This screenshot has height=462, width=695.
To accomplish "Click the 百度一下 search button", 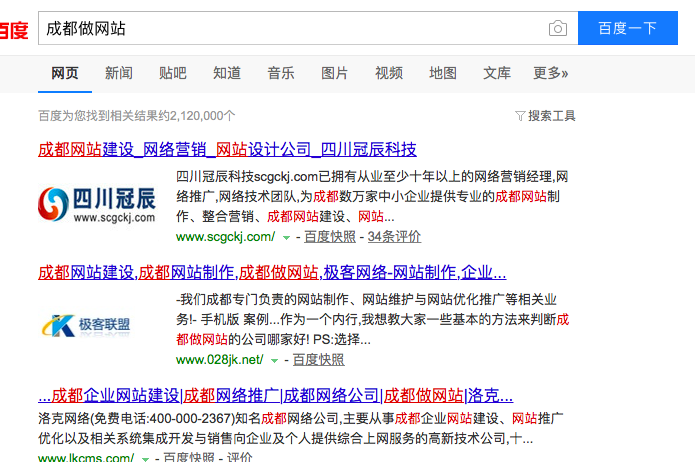I will point(628,28).
